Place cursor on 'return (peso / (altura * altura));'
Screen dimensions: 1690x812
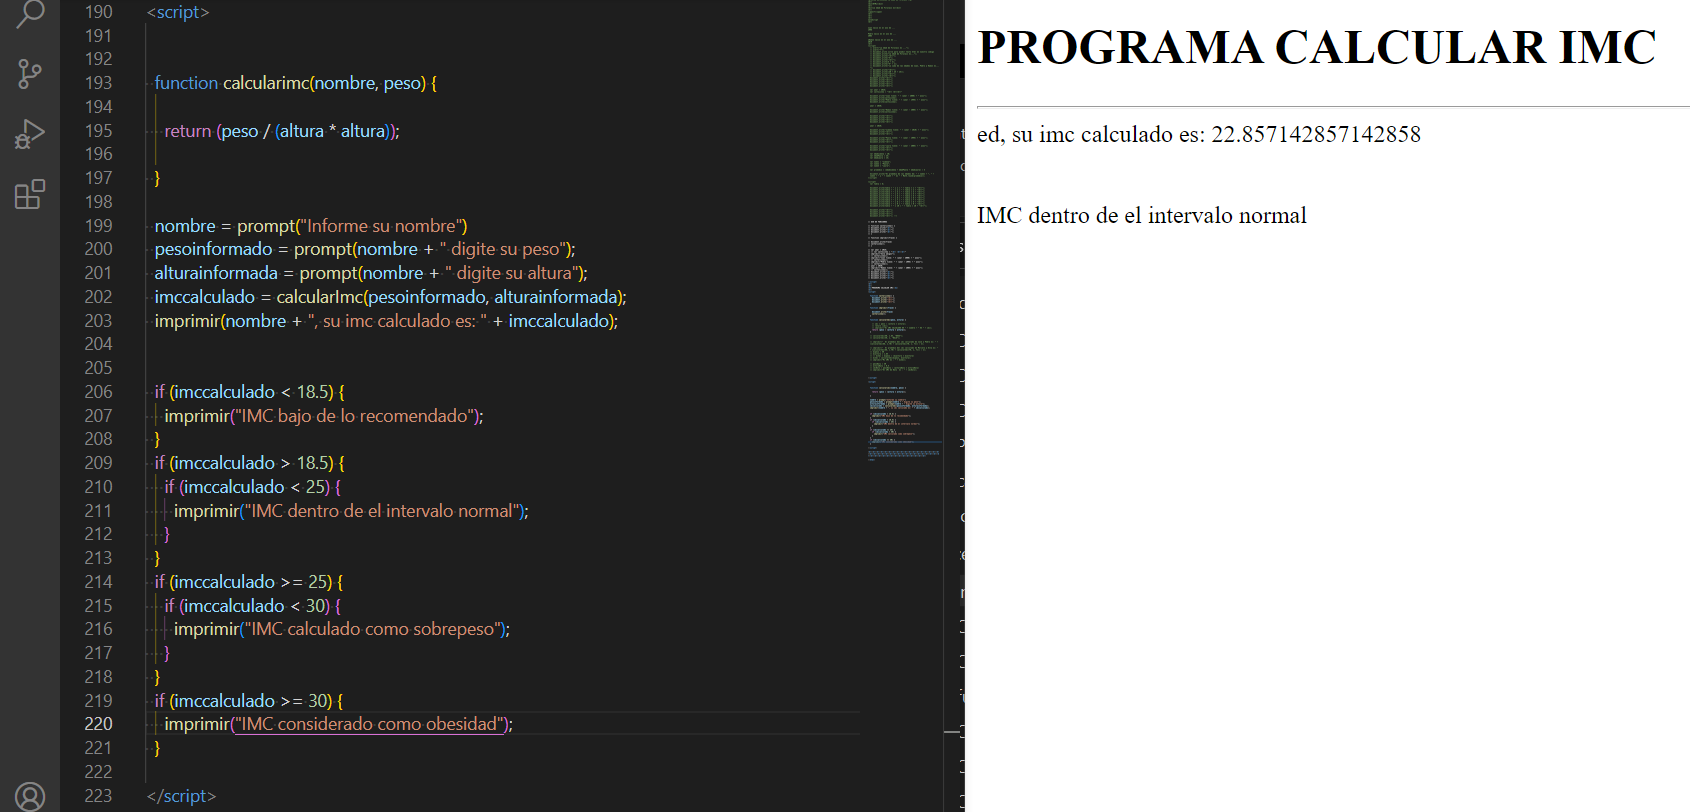(282, 131)
